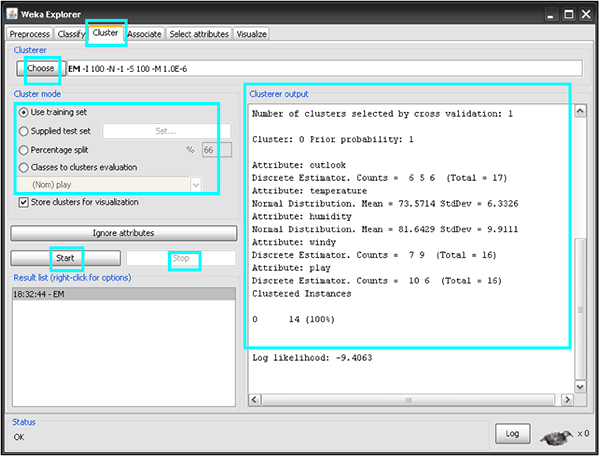Click the horizontal scrollbar thumb
The height and width of the screenshot is (456, 600).
(x=408, y=400)
